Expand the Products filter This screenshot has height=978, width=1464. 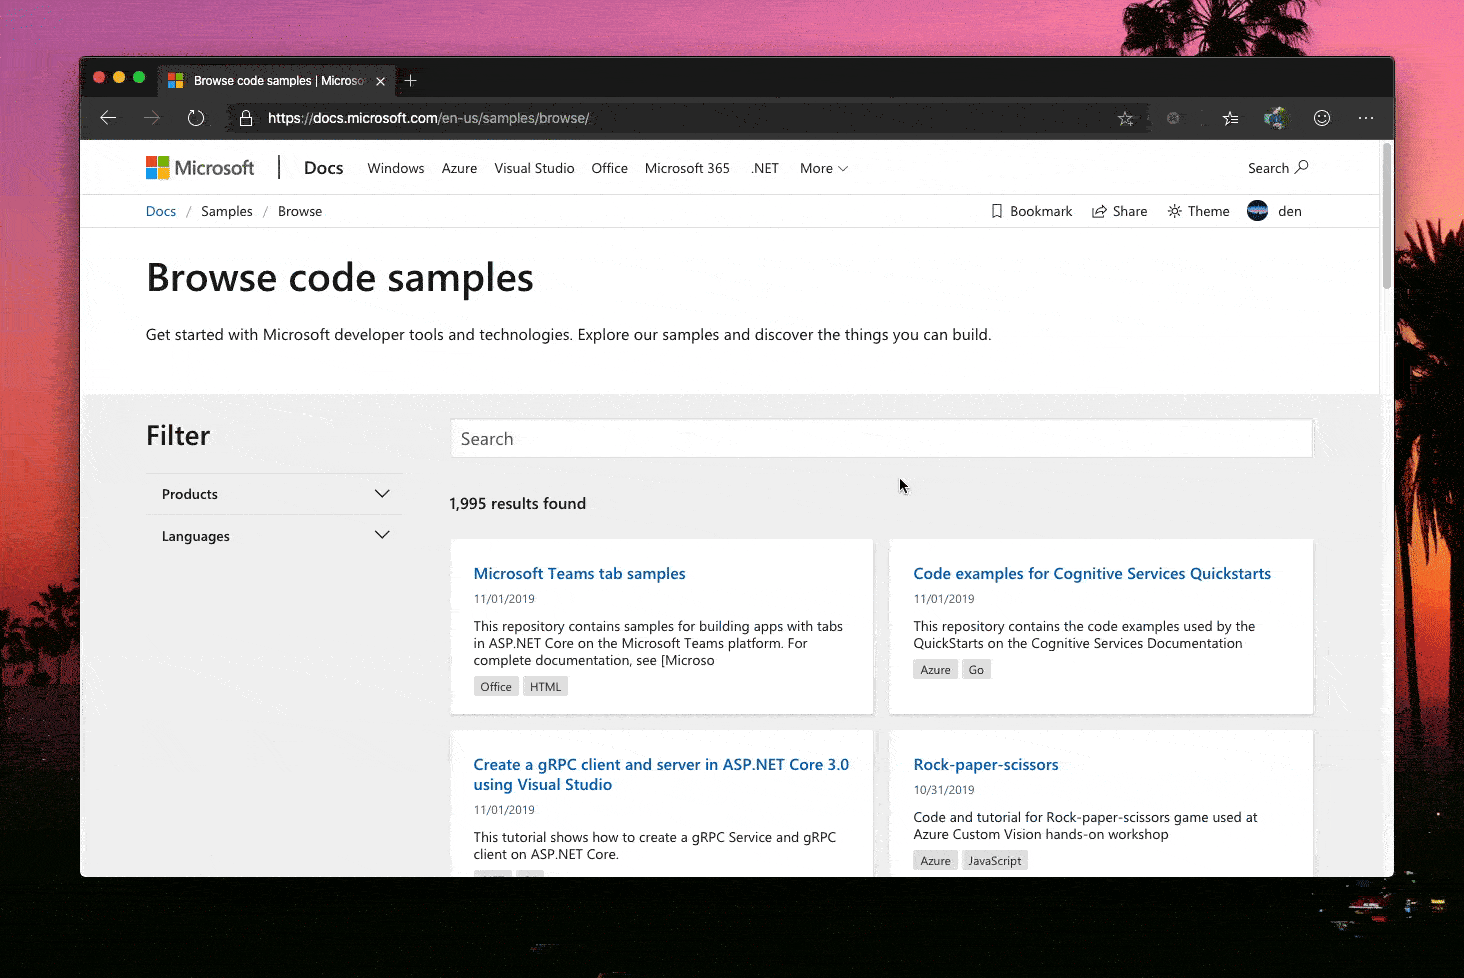(x=275, y=494)
